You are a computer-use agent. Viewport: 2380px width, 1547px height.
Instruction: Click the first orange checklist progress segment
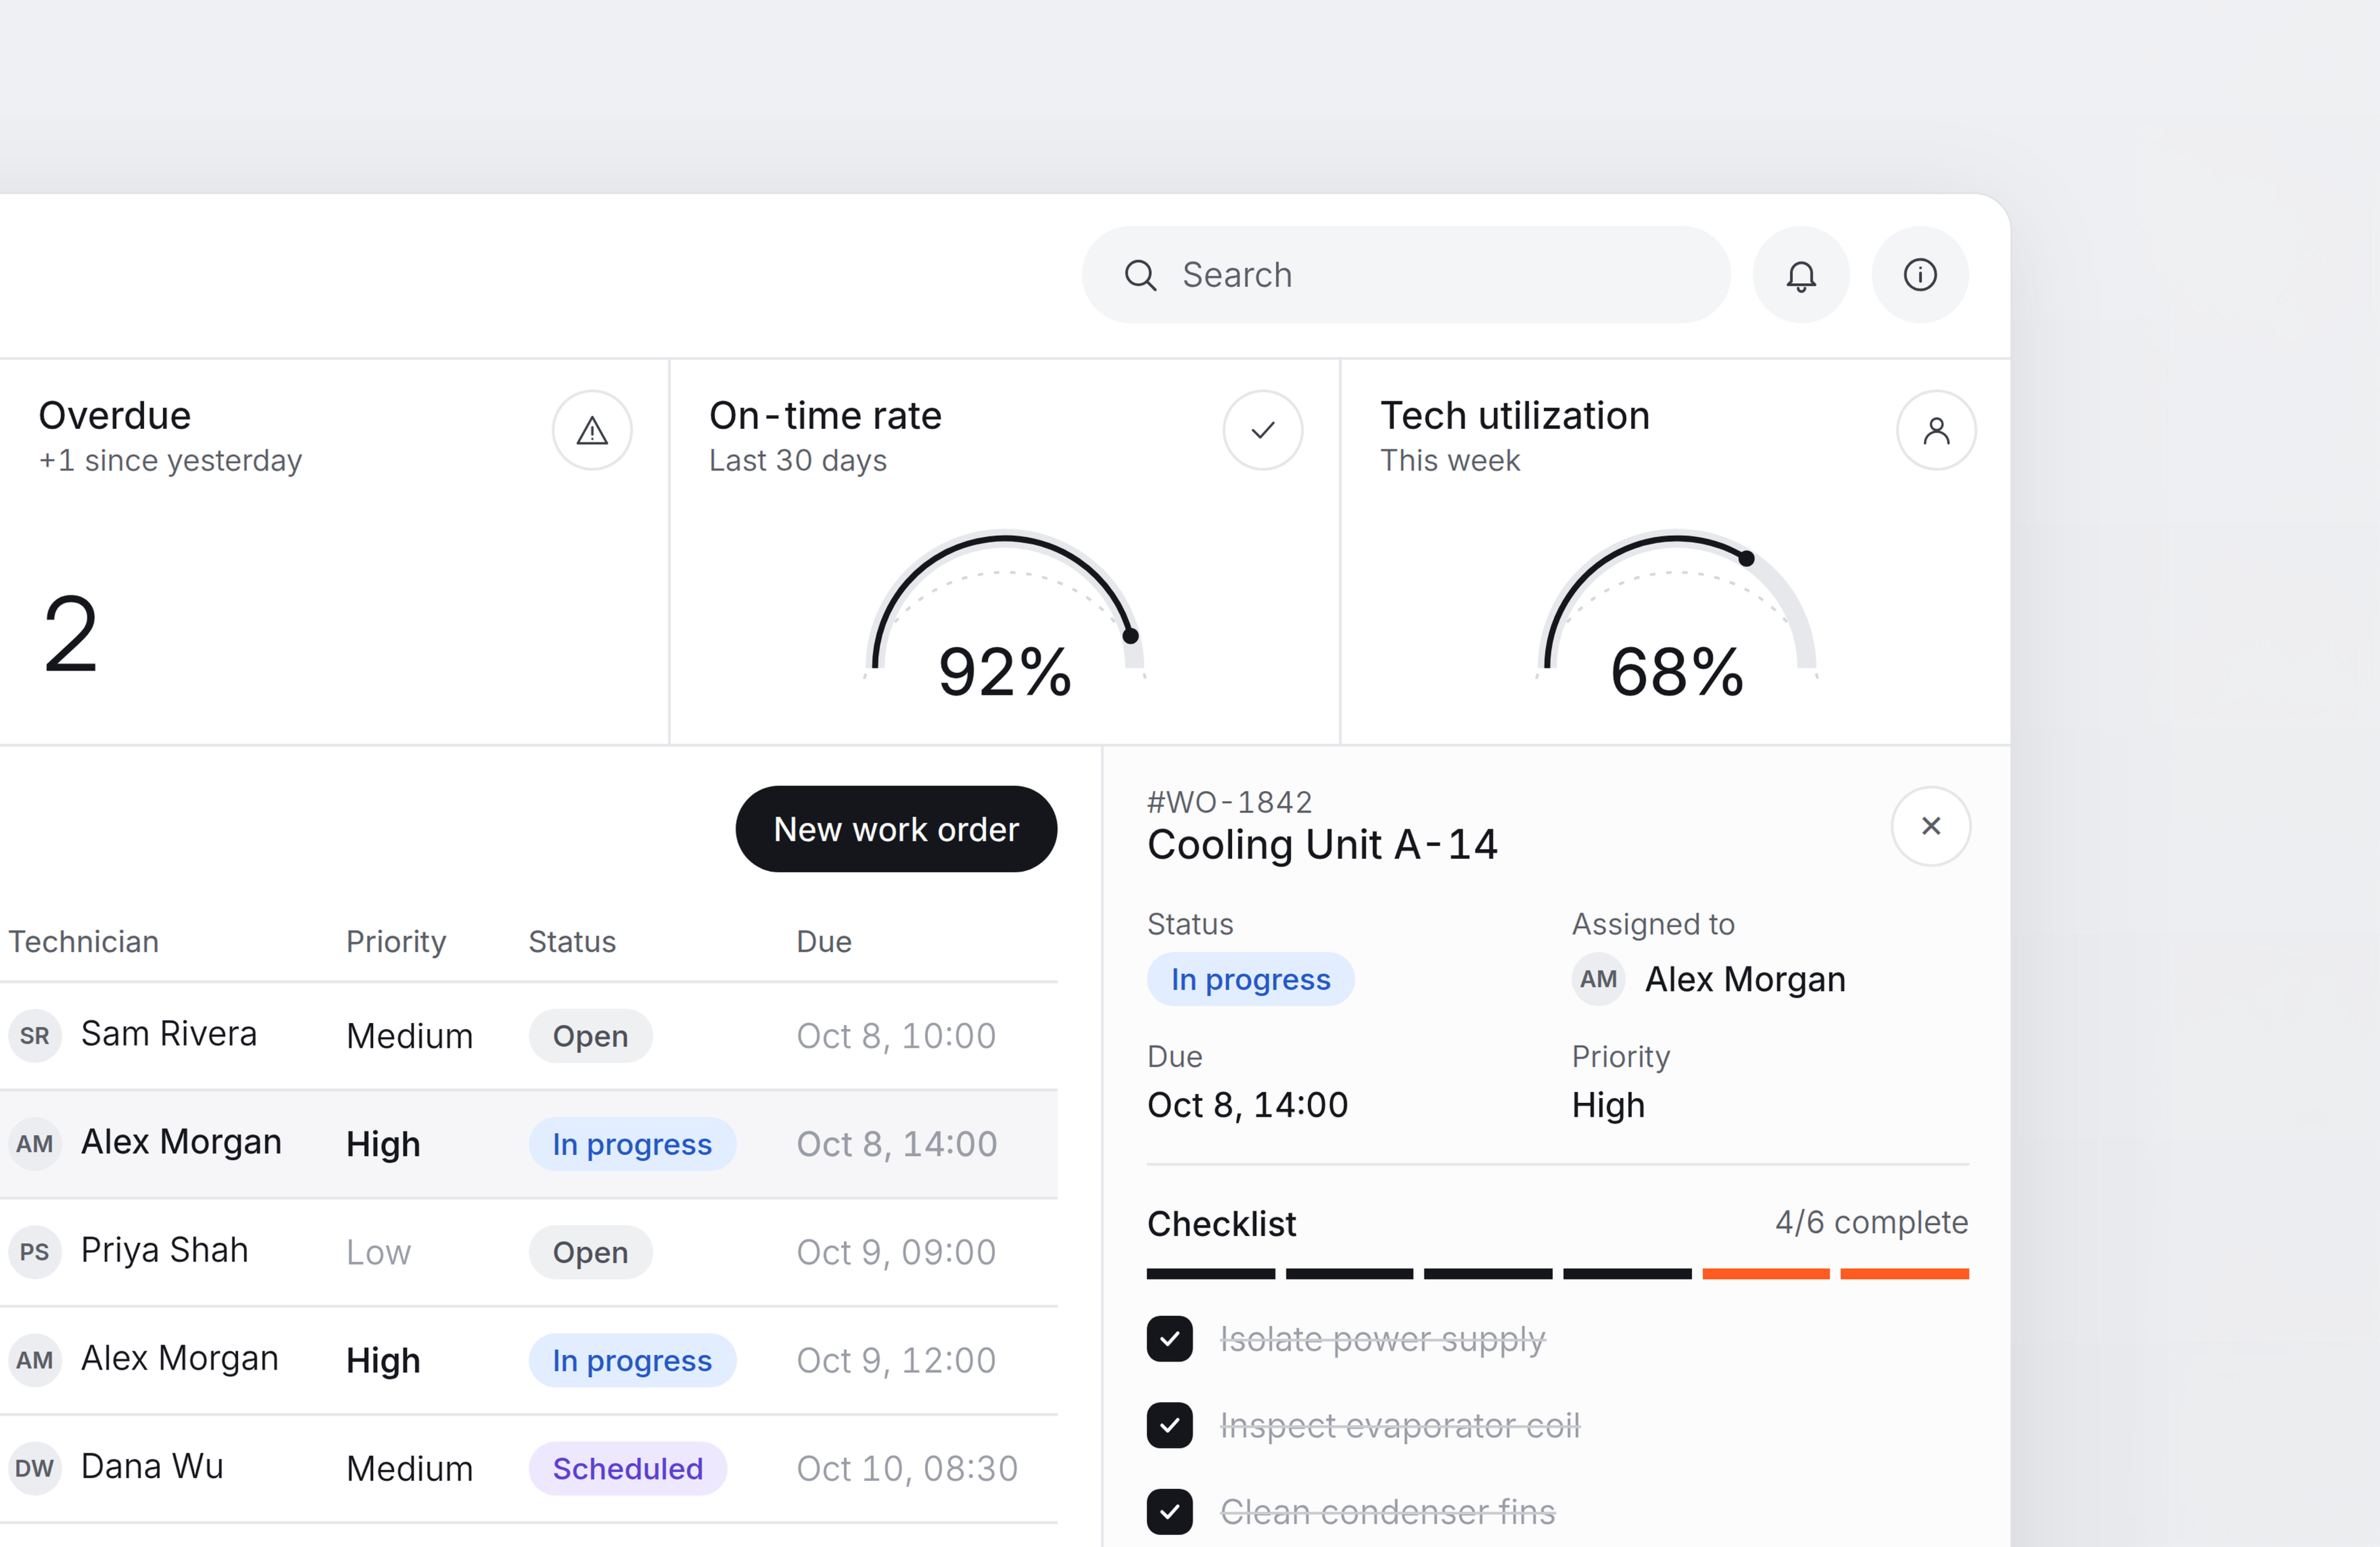(1766, 1274)
